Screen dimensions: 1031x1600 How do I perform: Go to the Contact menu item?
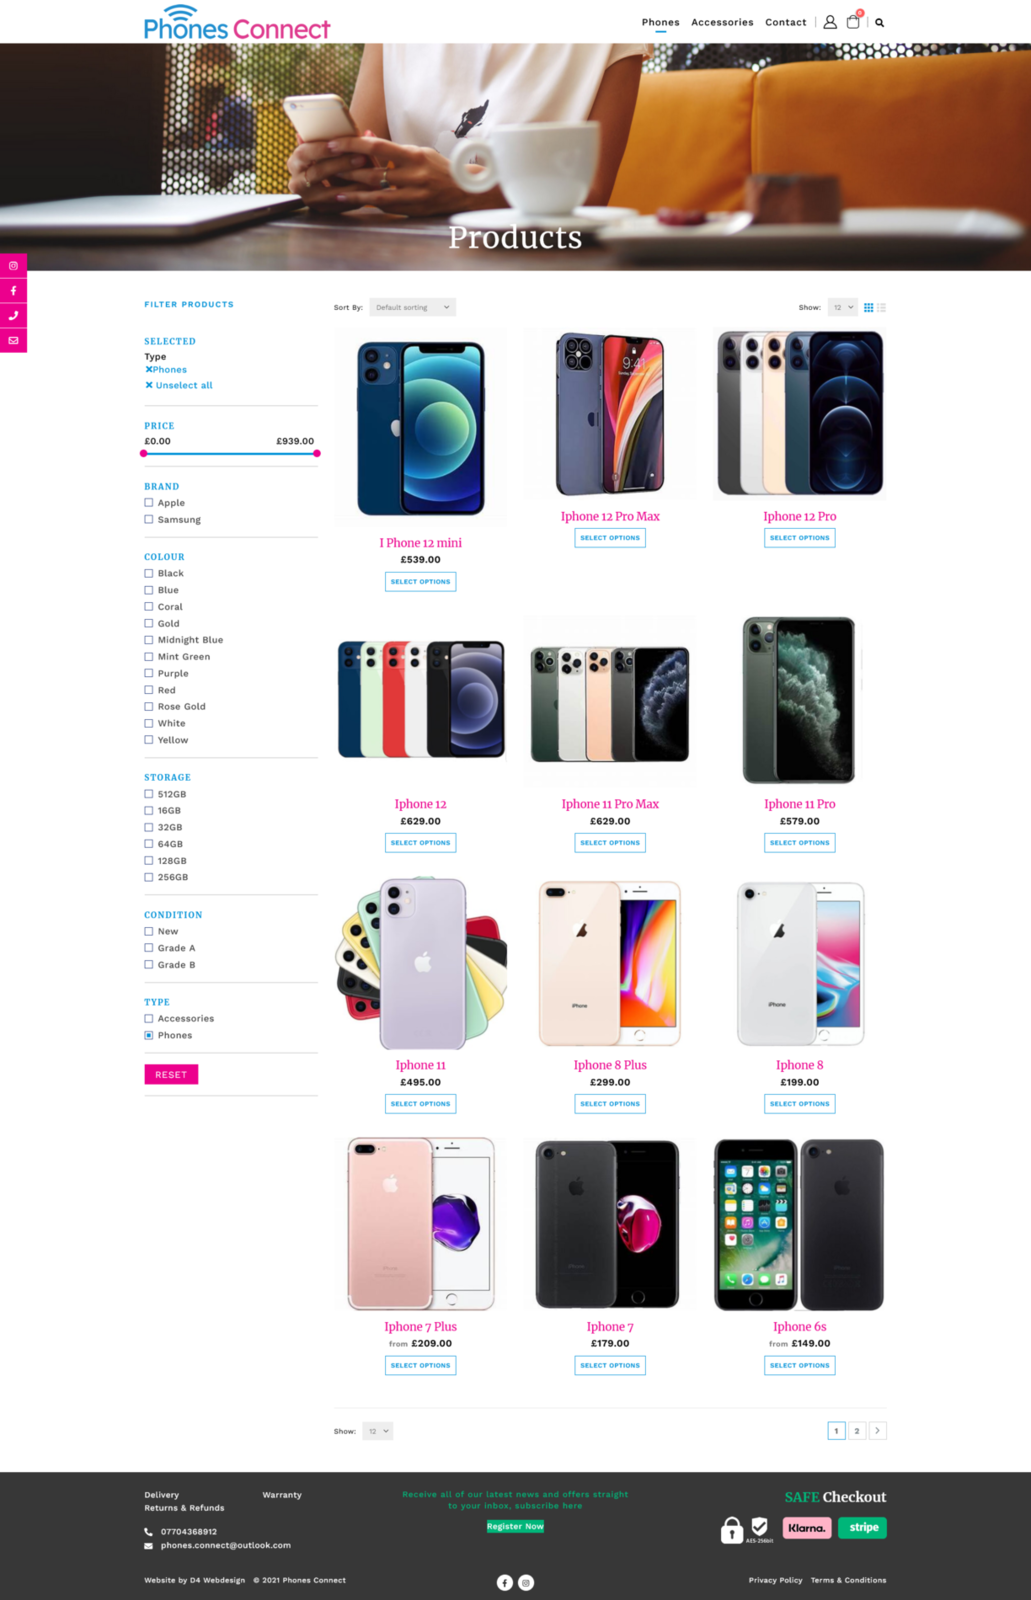click(786, 22)
